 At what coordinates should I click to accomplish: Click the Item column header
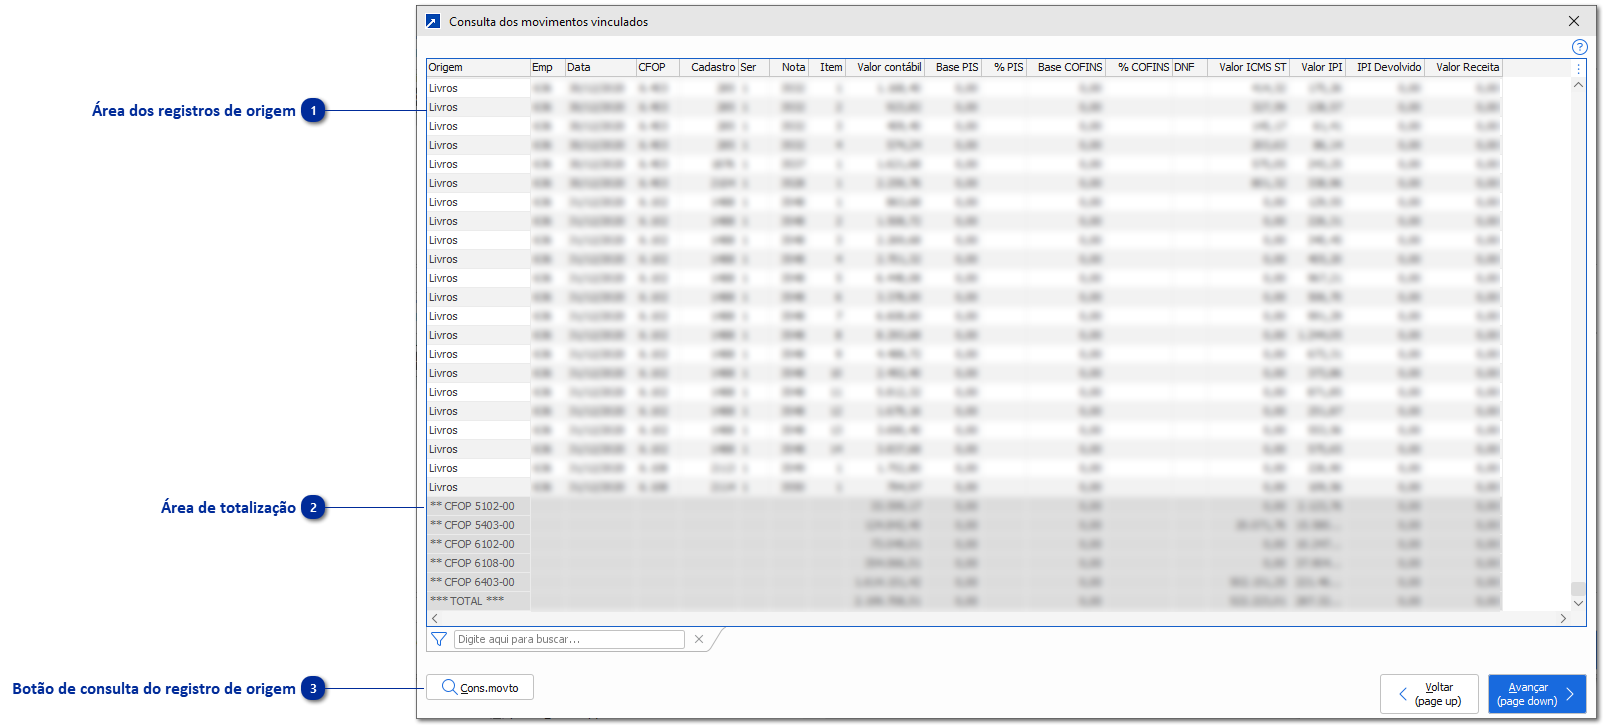pos(827,67)
